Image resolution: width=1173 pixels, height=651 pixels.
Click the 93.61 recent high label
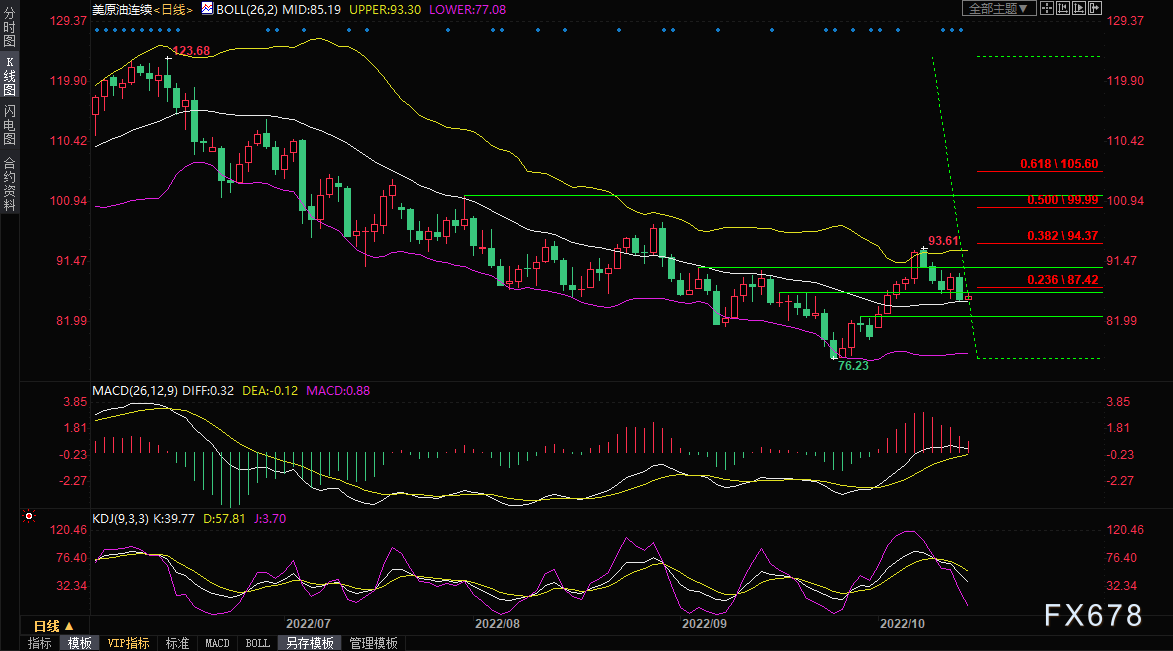point(943,241)
